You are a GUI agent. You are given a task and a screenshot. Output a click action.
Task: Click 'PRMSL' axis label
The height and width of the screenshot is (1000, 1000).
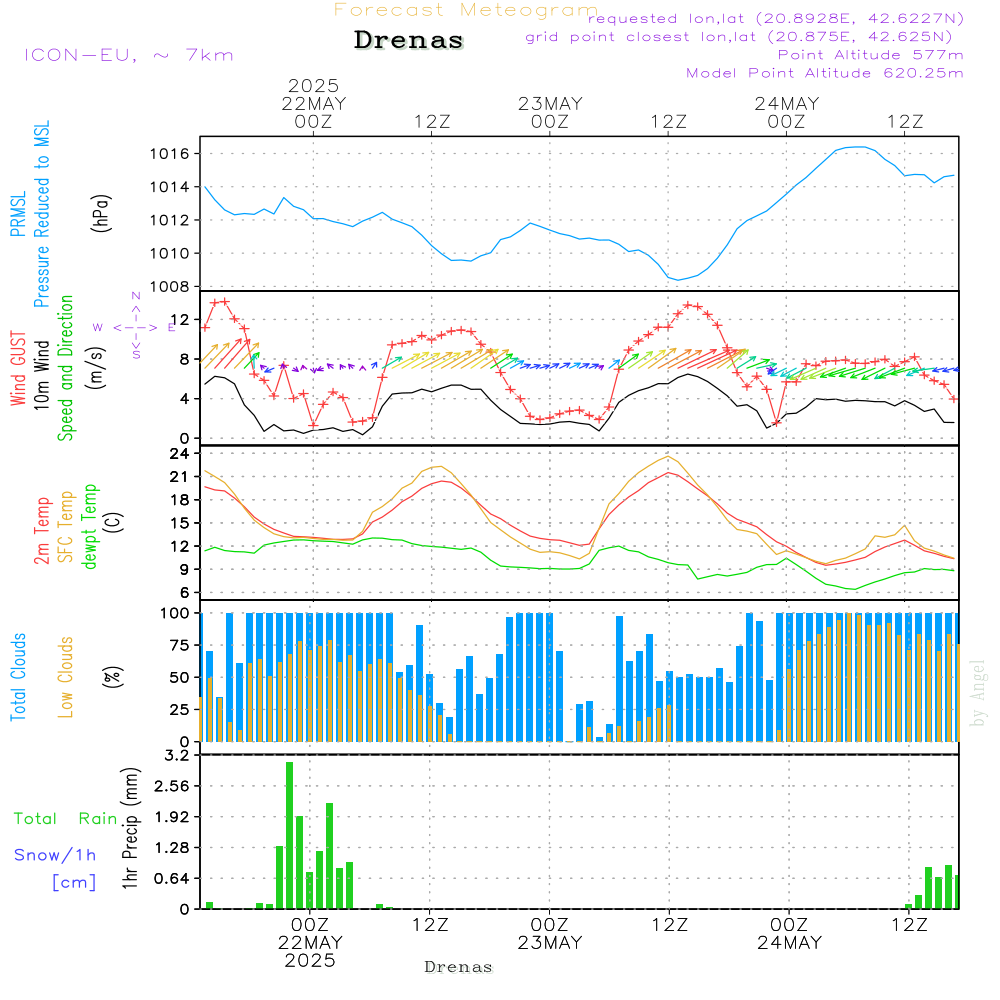18,214
